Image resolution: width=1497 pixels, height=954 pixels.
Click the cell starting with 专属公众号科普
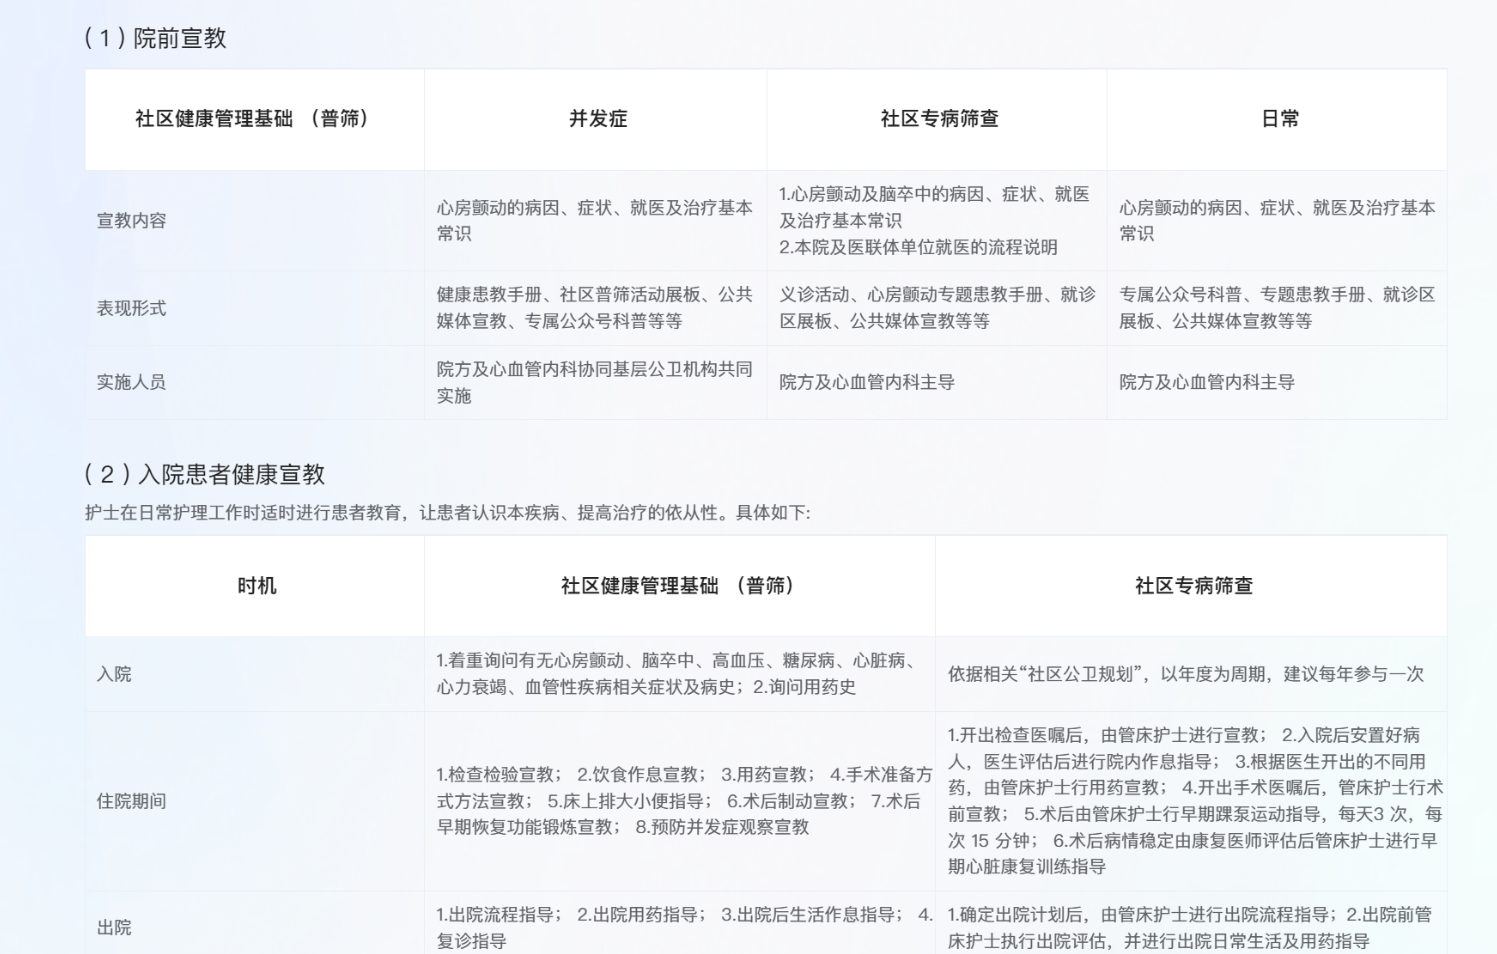[1276, 308]
